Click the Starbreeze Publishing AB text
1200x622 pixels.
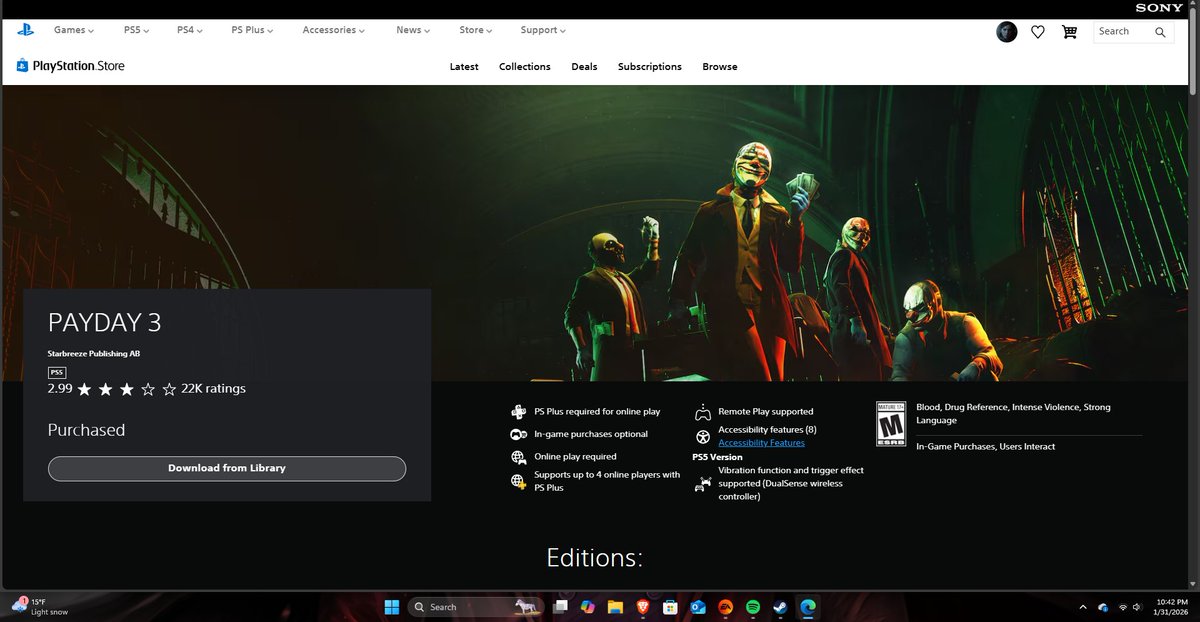[95, 354]
